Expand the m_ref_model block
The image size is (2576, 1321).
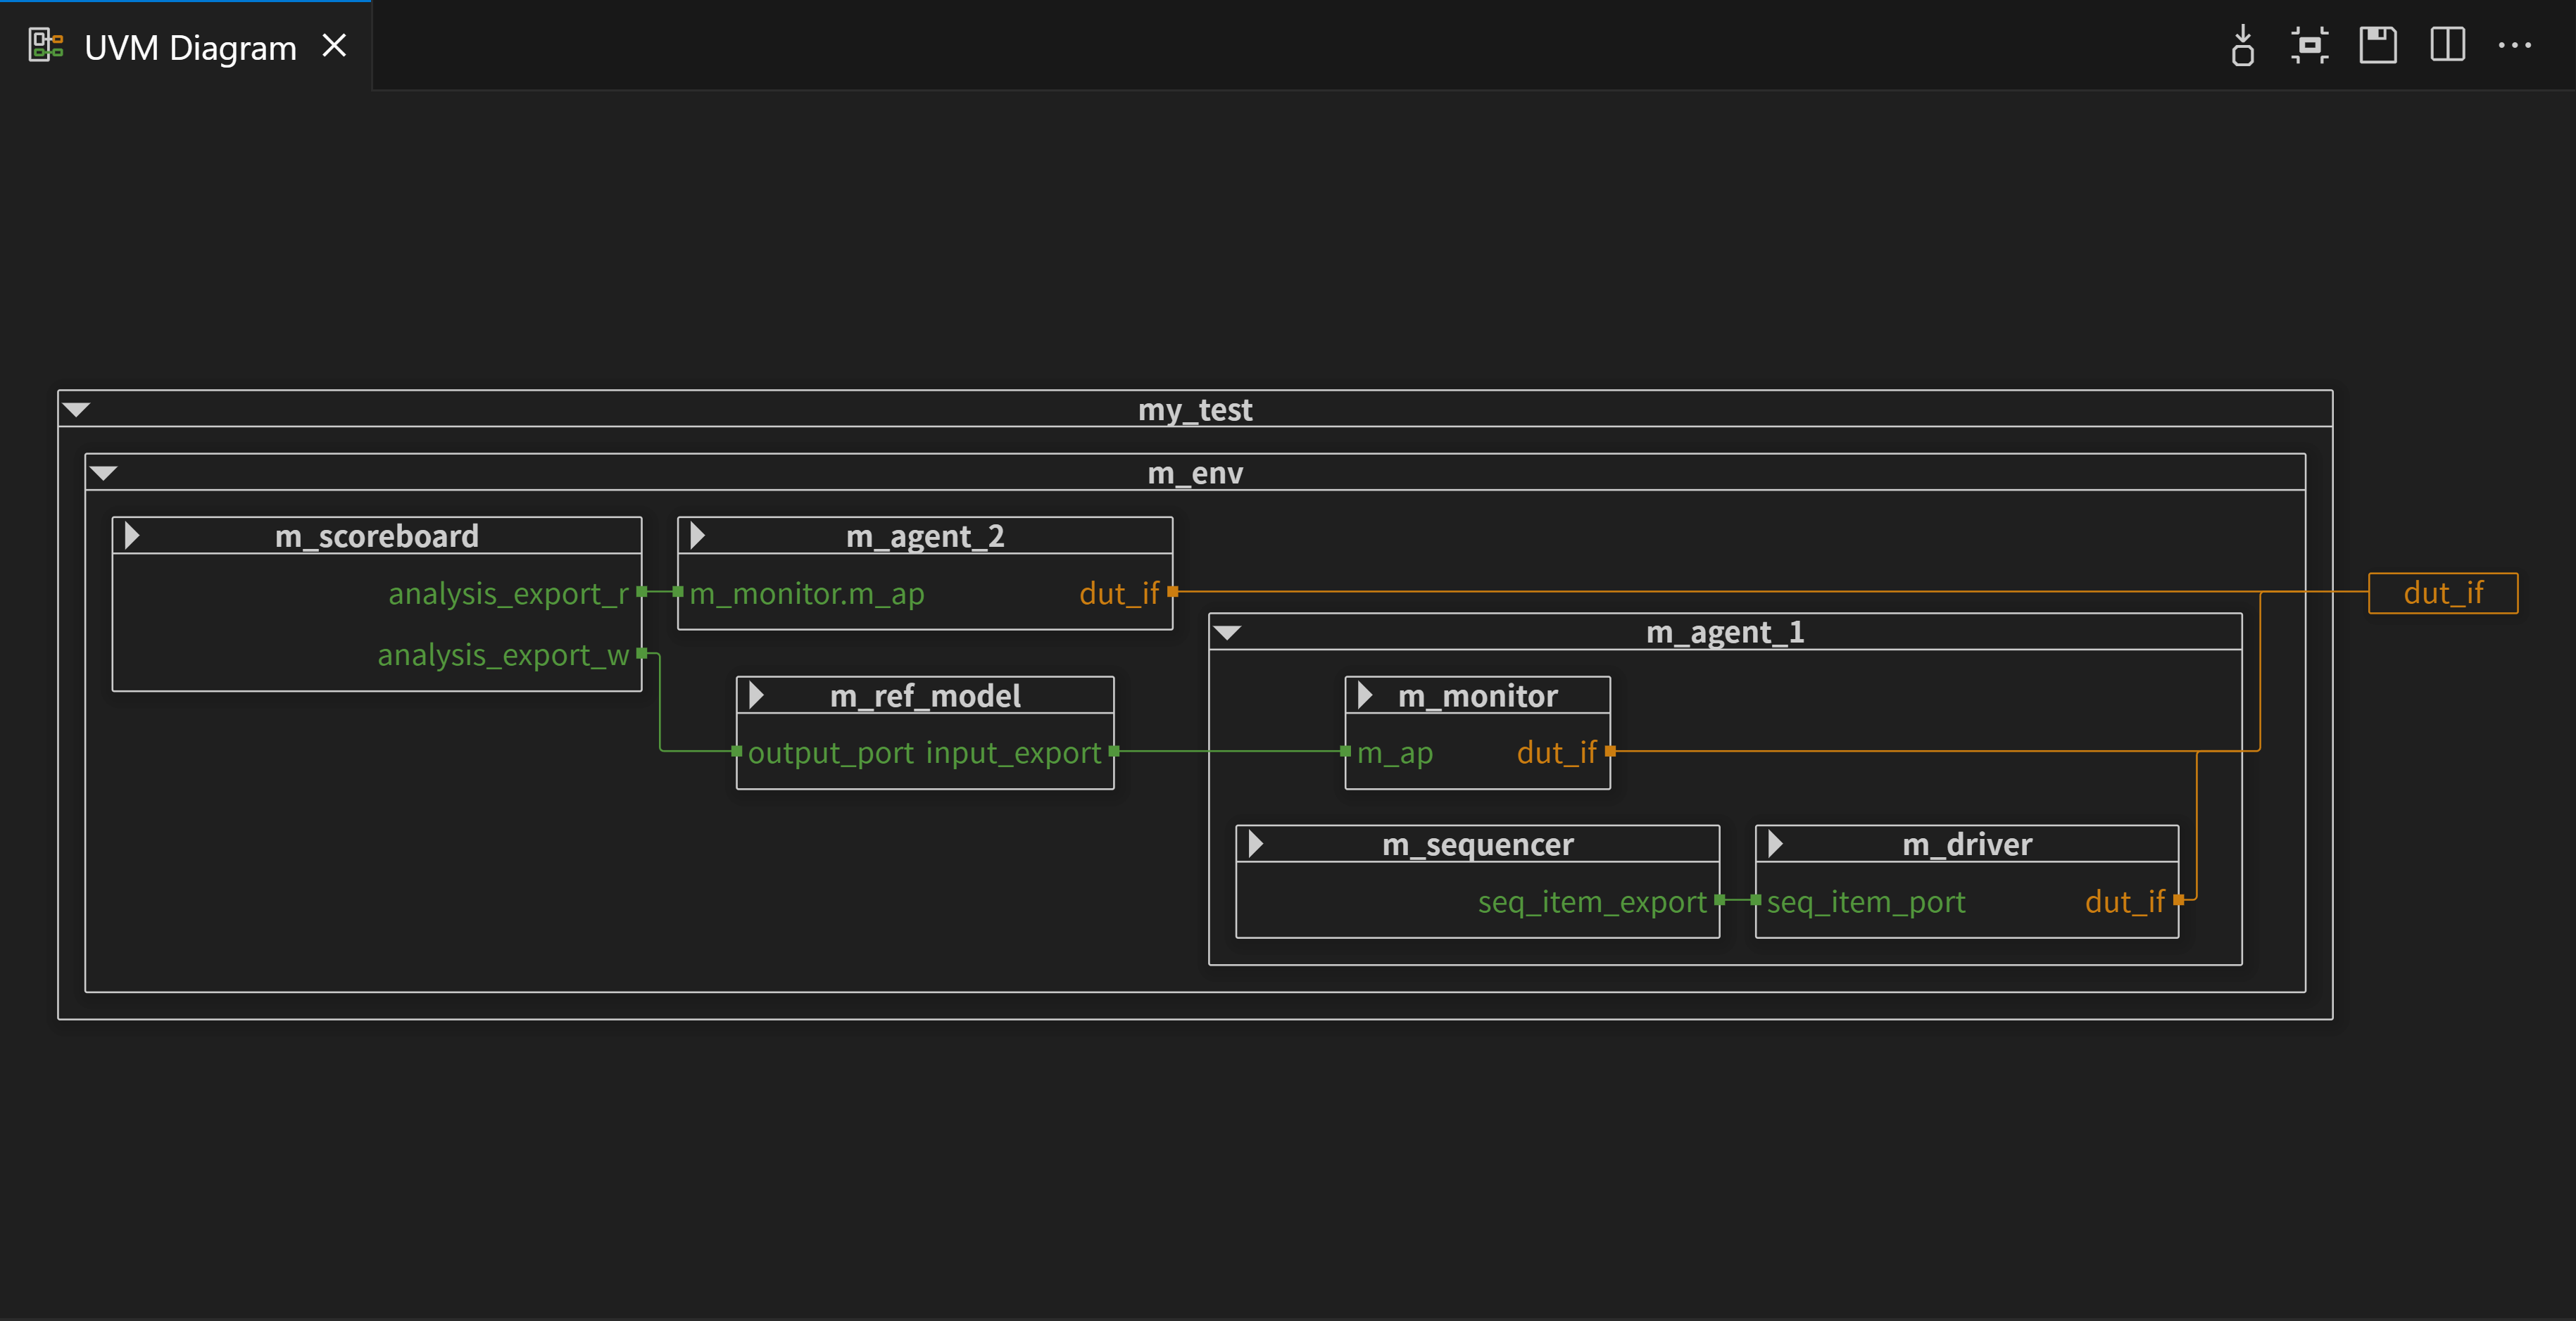pyautogui.click(x=756, y=695)
